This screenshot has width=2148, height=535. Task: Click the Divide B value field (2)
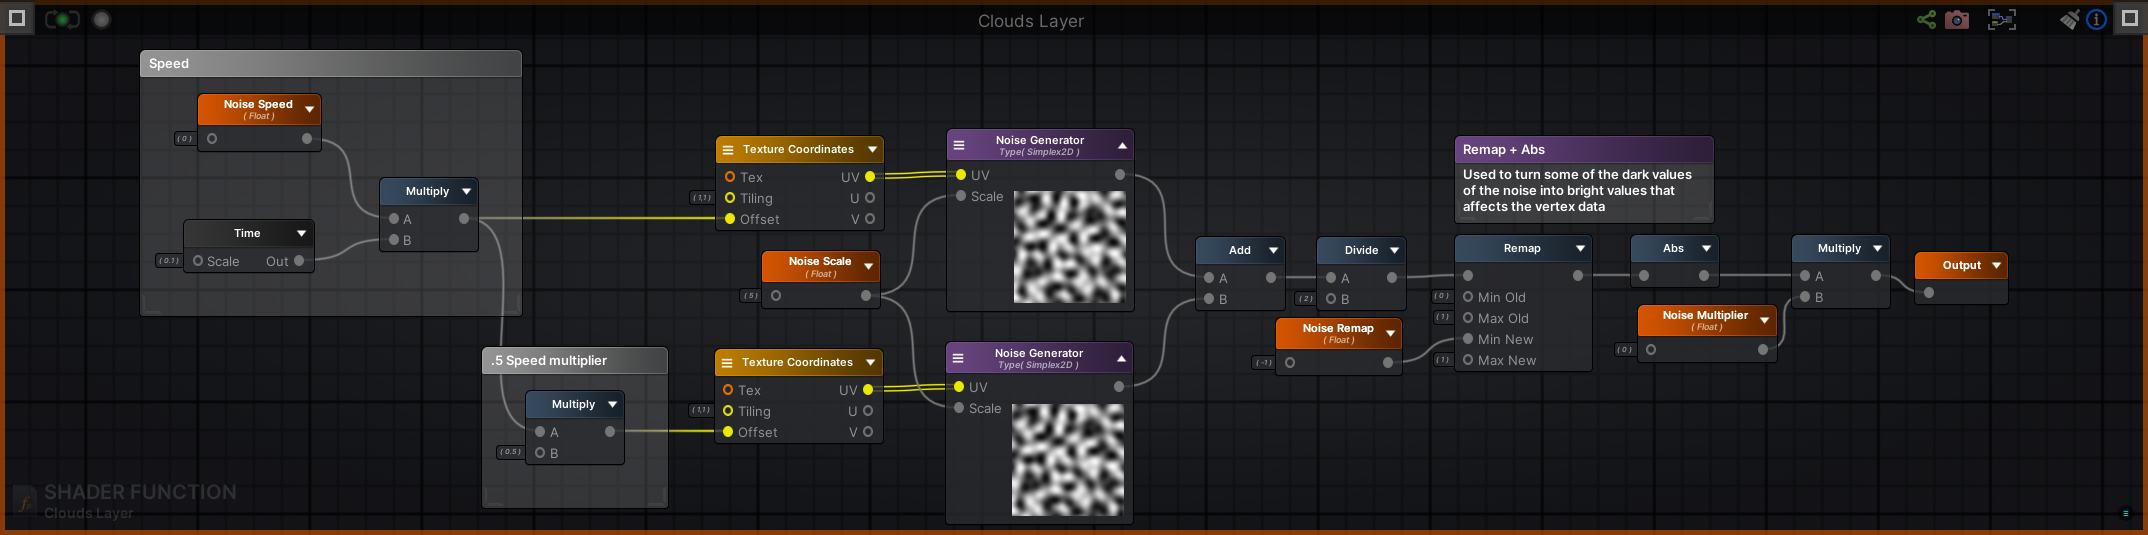pyautogui.click(x=1305, y=299)
